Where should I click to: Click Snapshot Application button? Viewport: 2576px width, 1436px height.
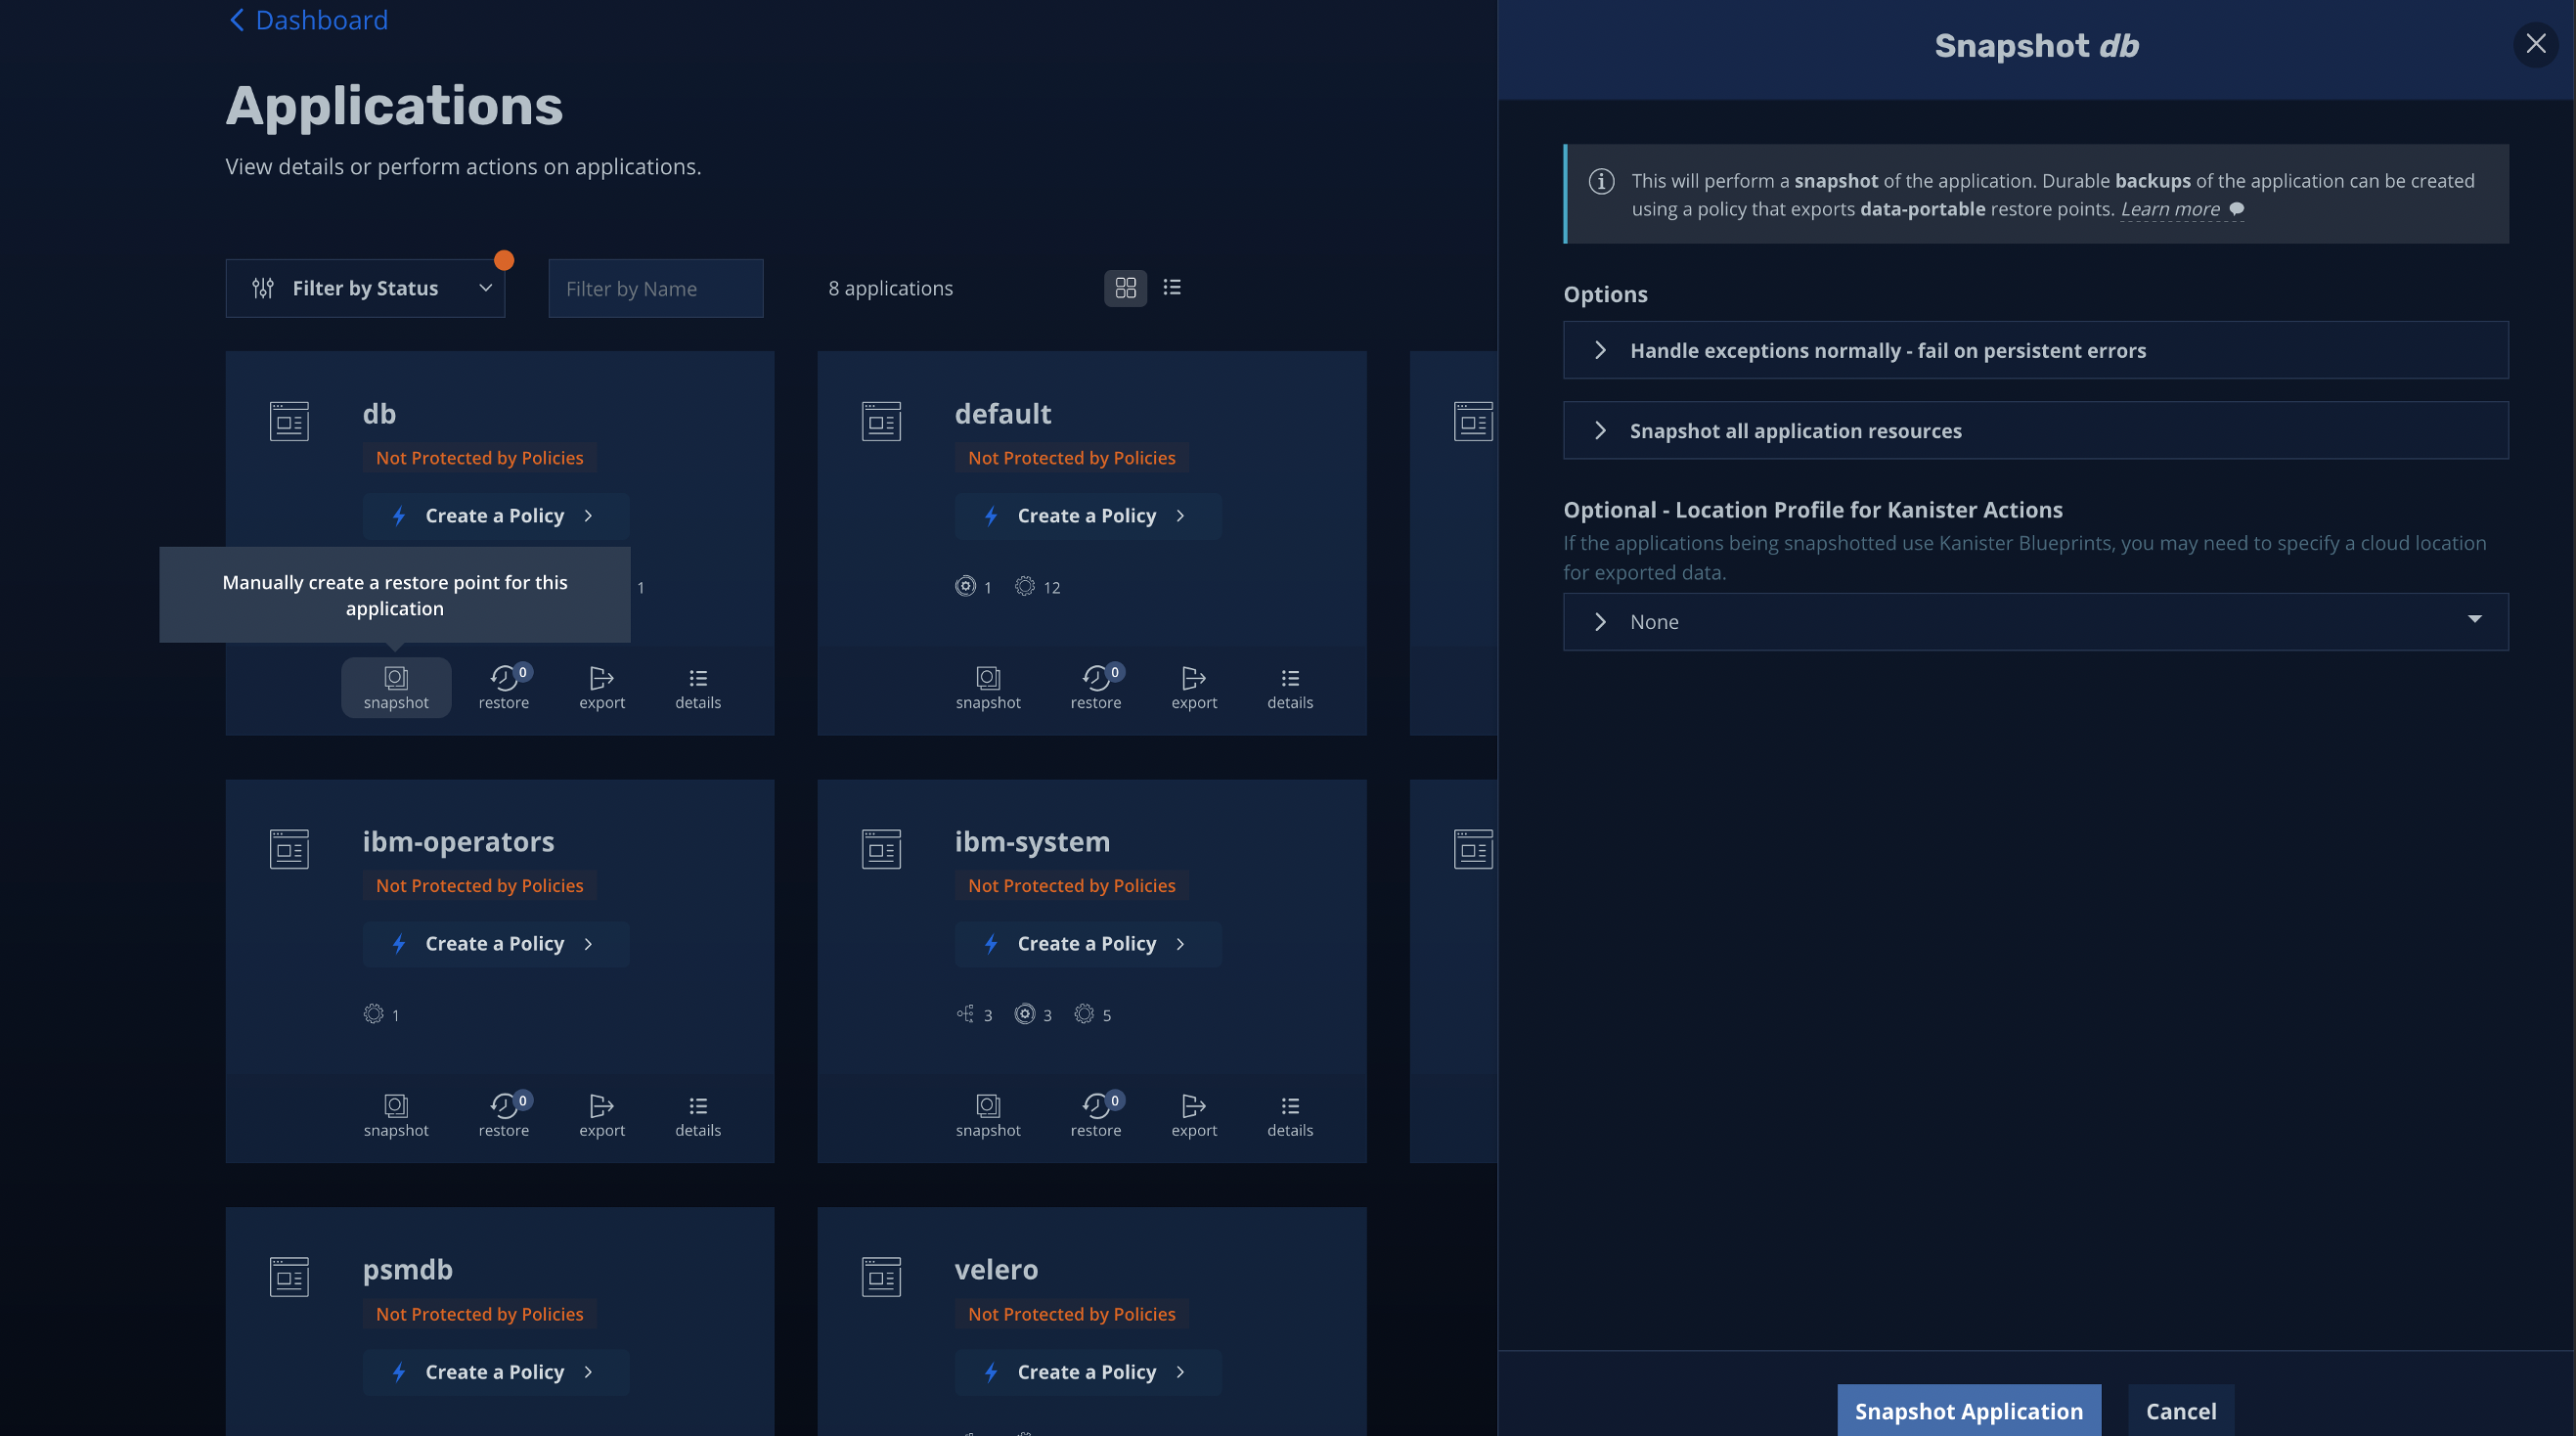1968,1410
